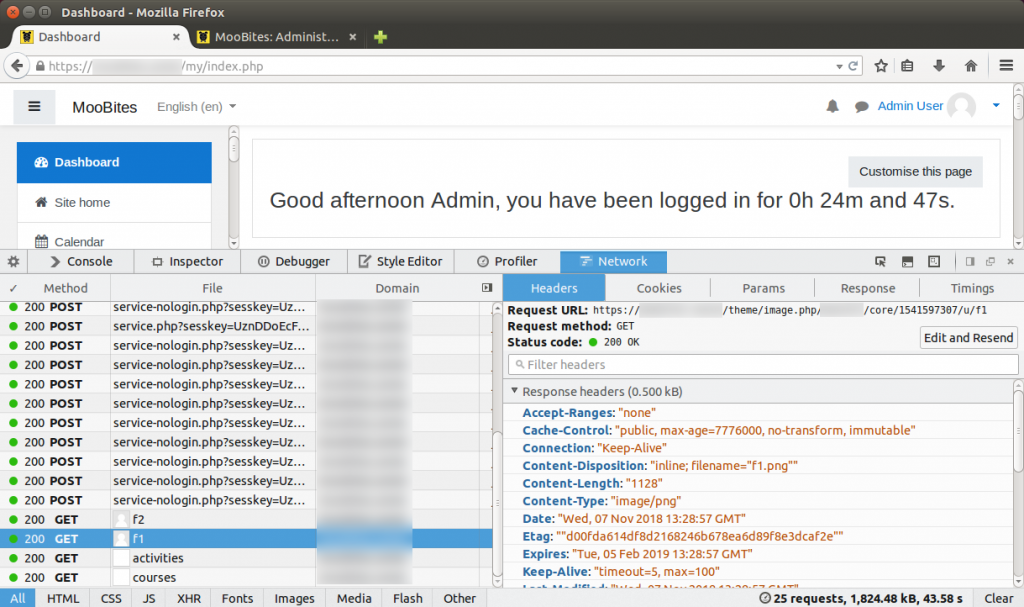This screenshot has height=607, width=1024.
Task: Go to Site home in the sidebar
Action: coord(114,203)
